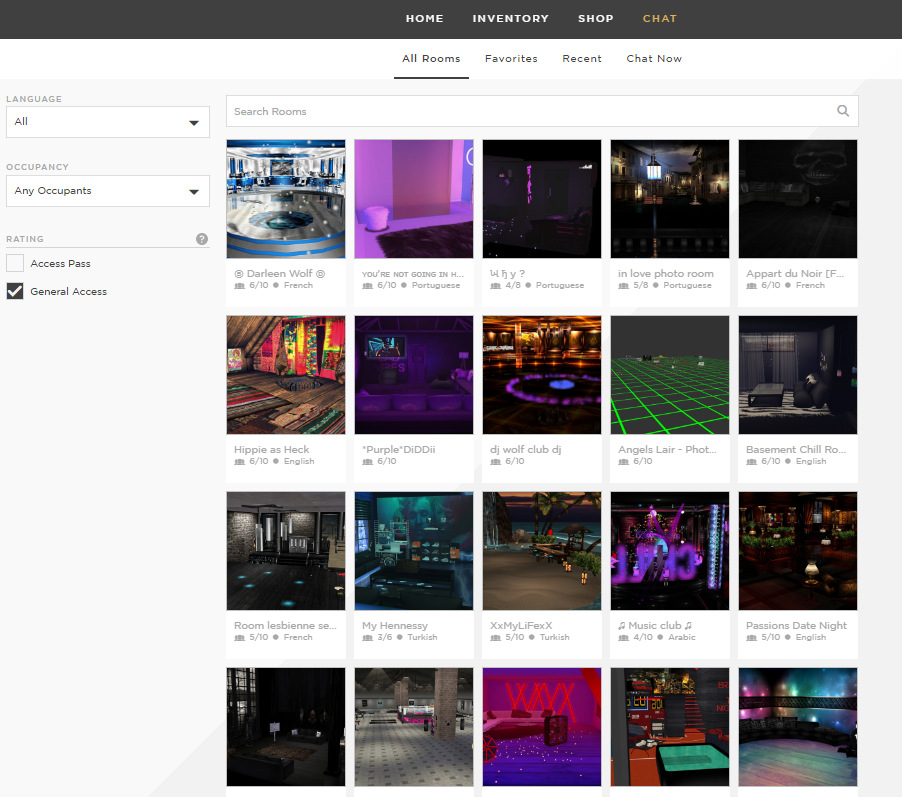Open the *Purple*DiDDii room thumbnail
The image size is (902, 797).
tap(414, 375)
